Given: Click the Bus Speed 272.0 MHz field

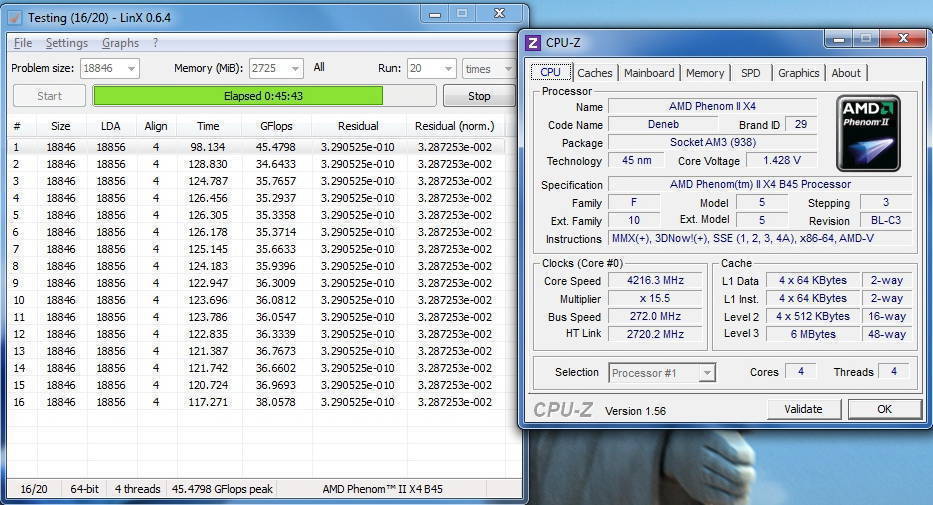Looking at the screenshot, I should [655, 316].
